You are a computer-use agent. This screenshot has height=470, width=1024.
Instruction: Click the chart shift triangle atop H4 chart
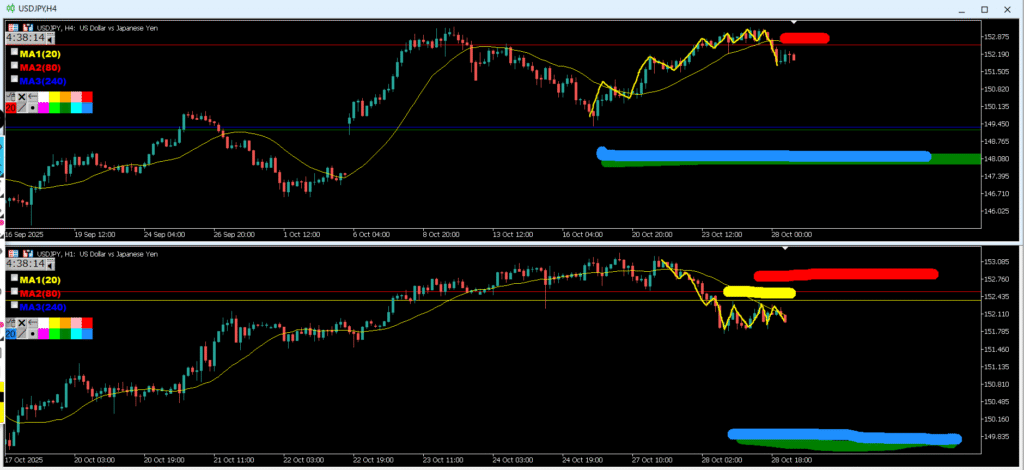(793, 22)
